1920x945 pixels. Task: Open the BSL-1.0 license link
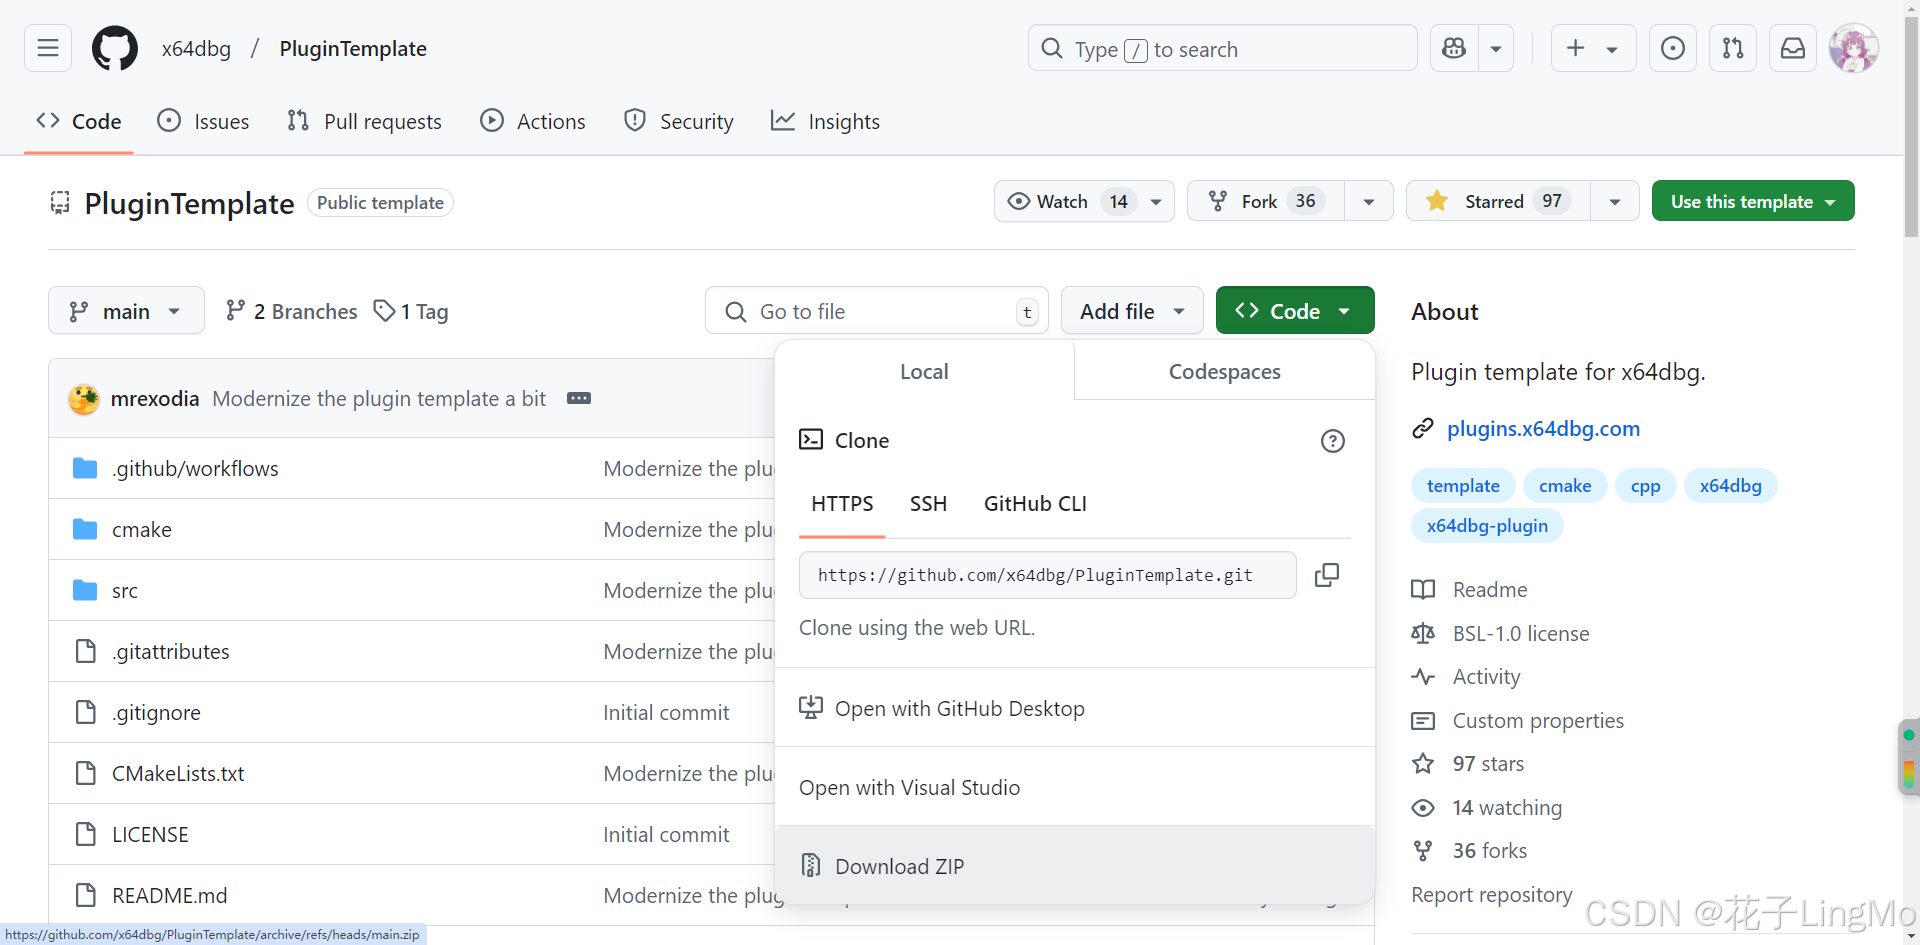[1521, 634]
